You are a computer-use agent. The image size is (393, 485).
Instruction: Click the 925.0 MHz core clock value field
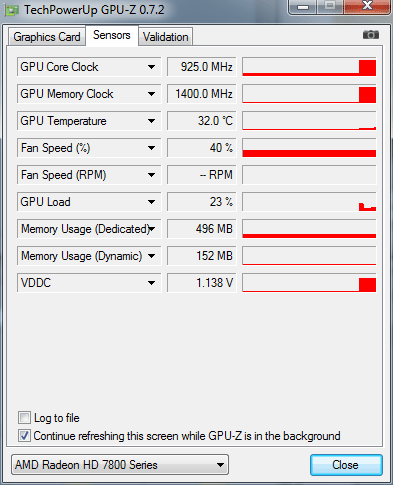[x=202, y=67]
